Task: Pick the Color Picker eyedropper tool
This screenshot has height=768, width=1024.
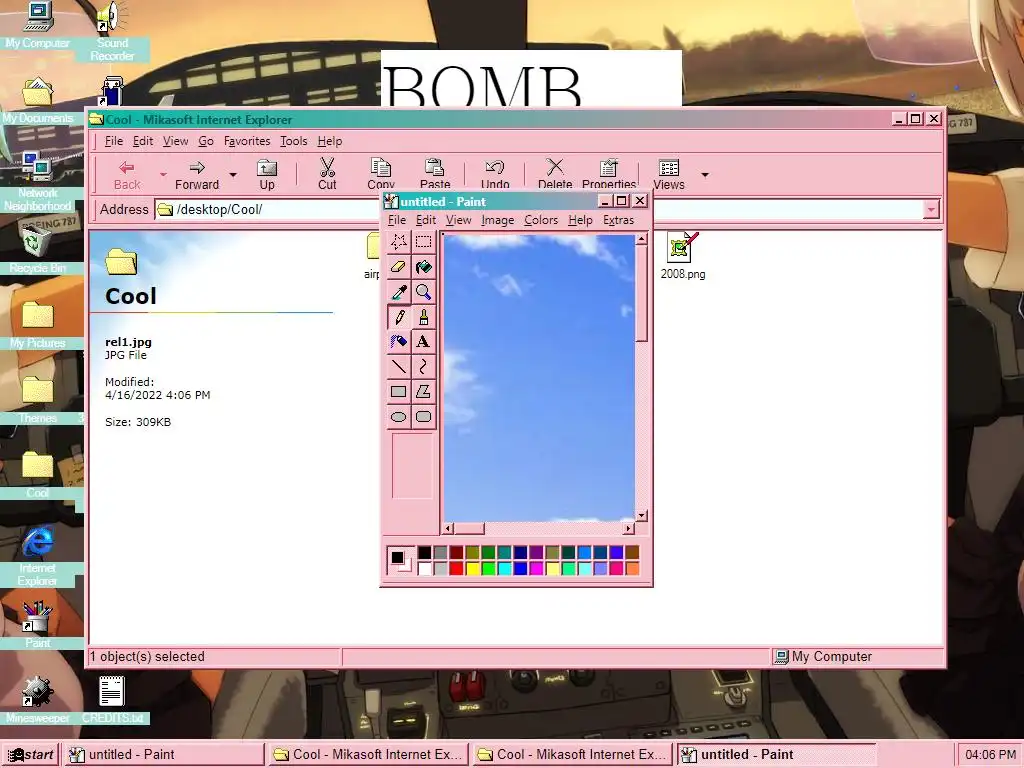Action: click(x=398, y=292)
